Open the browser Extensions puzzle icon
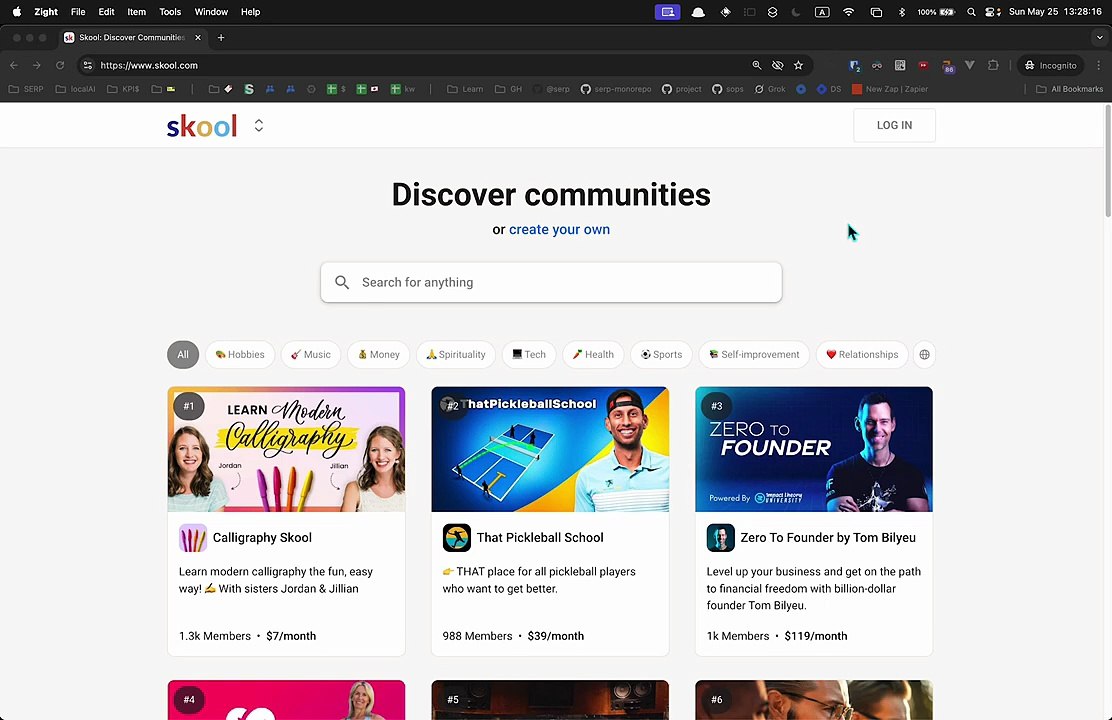 993,65
